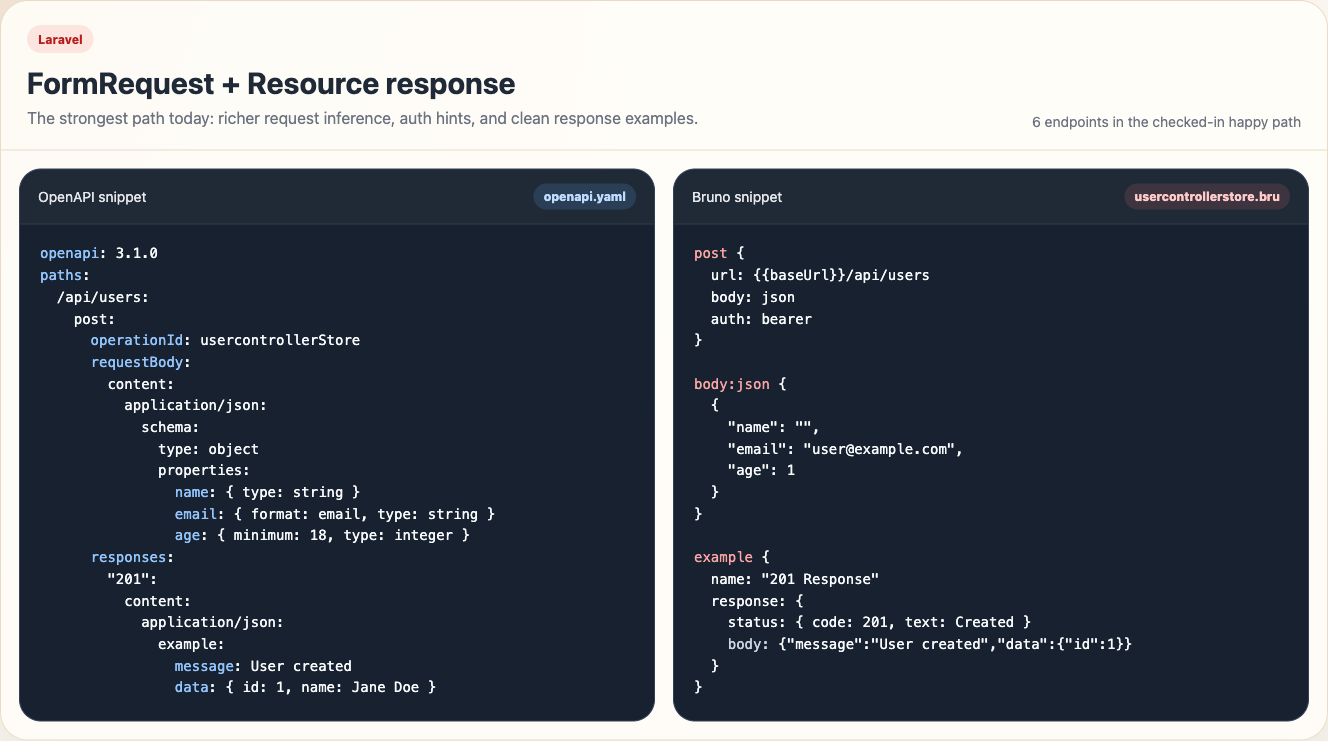Click the Laravel tag badge
Image resolution: width=1328 pixels, height=741 pixels.
[x=60, y=40]
